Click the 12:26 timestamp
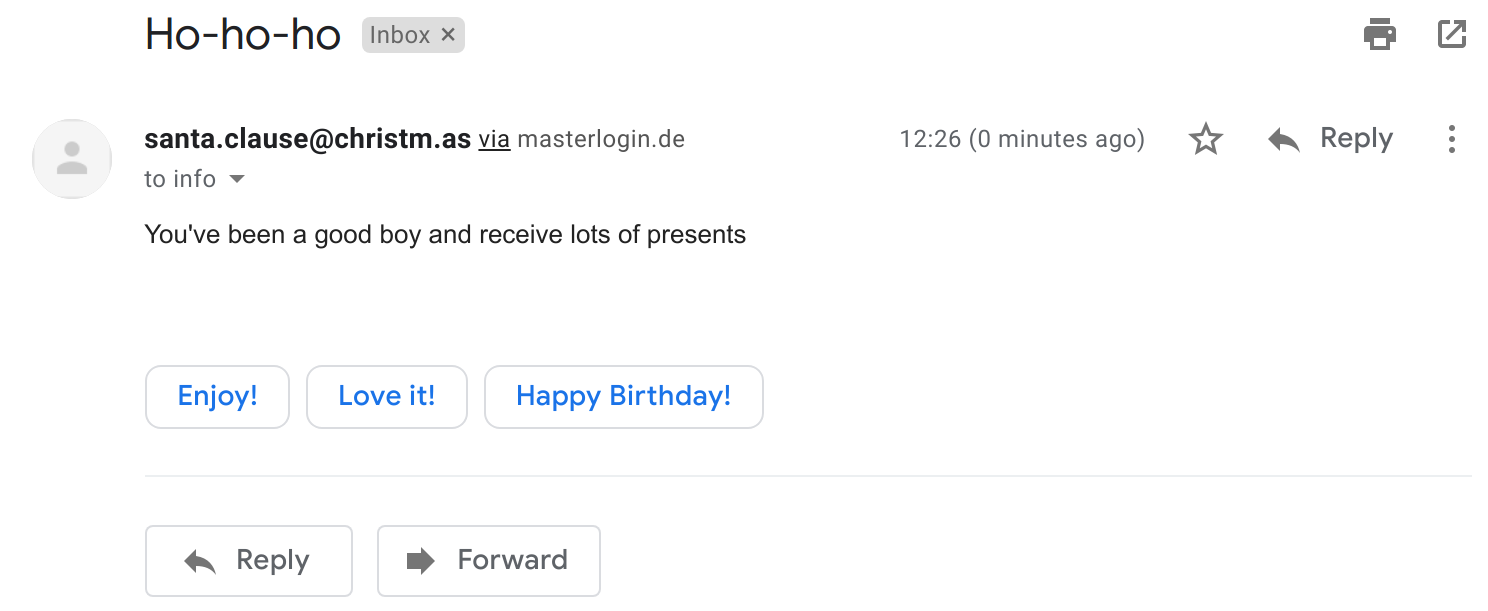 coord(1022,139)
